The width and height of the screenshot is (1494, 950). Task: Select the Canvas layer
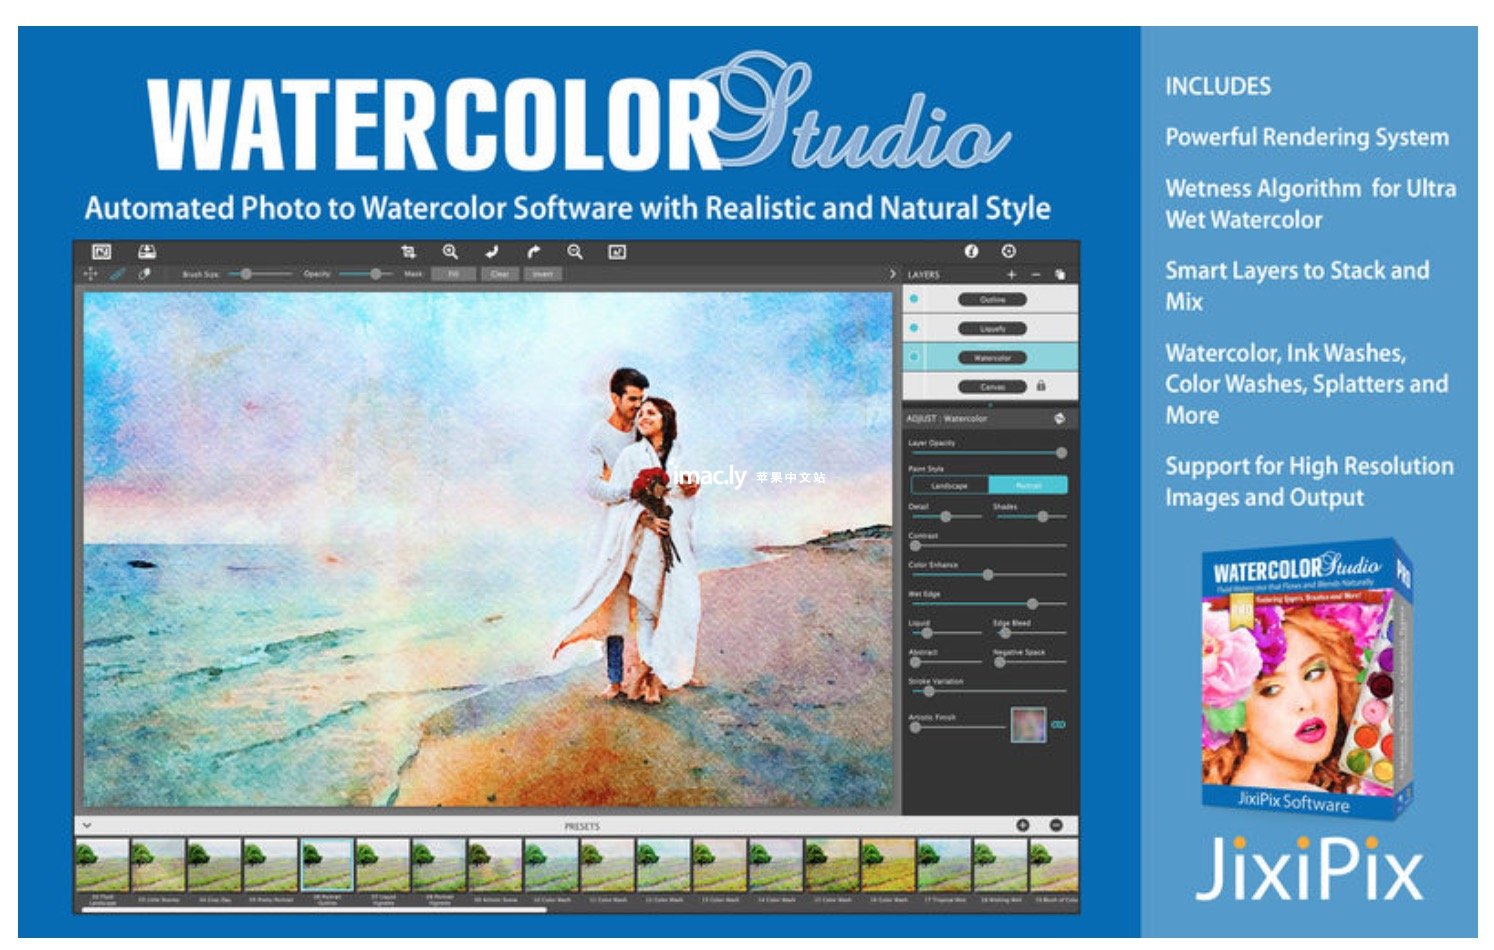tap(991, 386)
